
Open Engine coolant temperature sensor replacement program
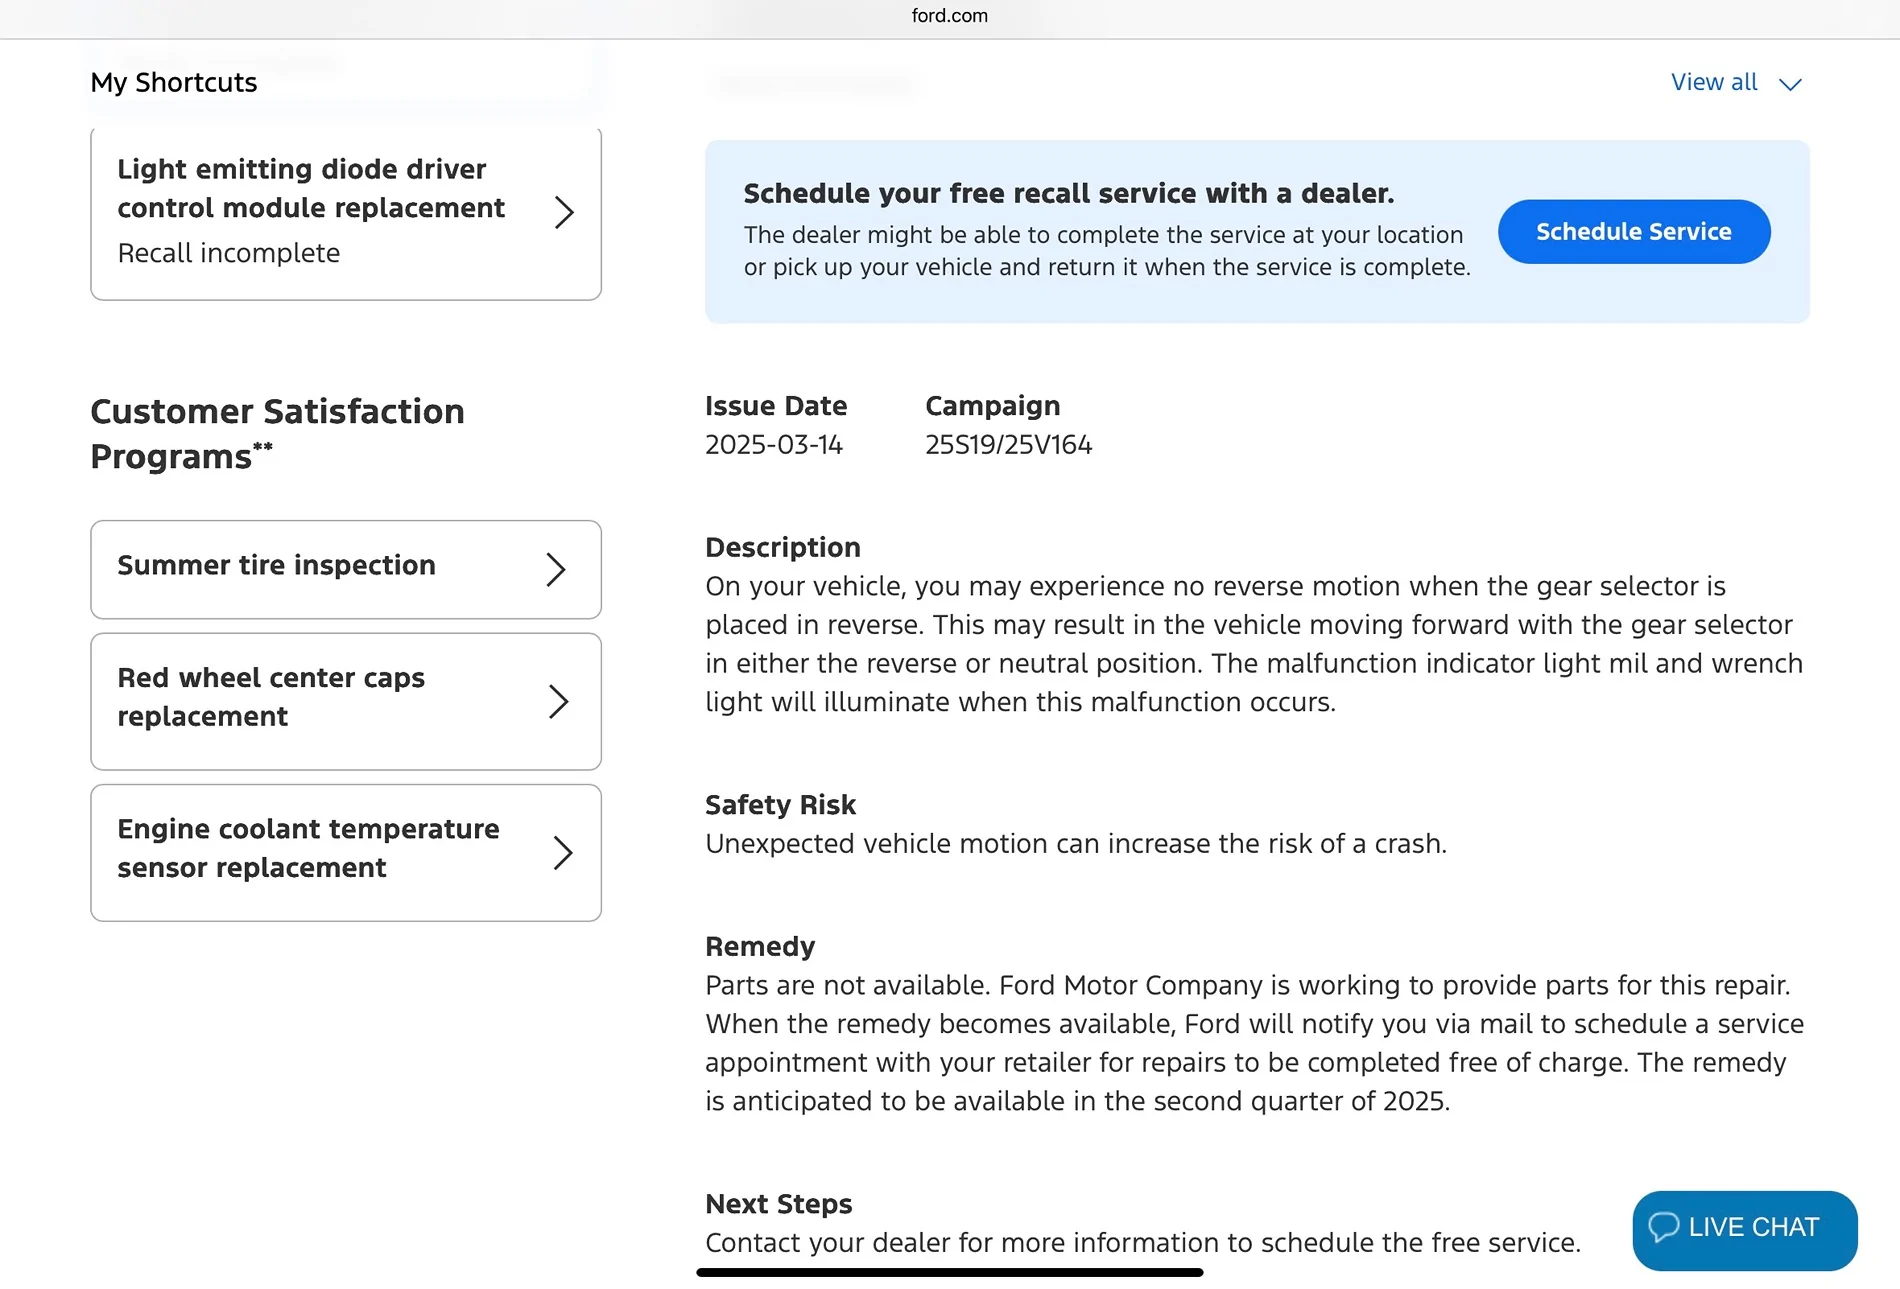click(346, 852)
